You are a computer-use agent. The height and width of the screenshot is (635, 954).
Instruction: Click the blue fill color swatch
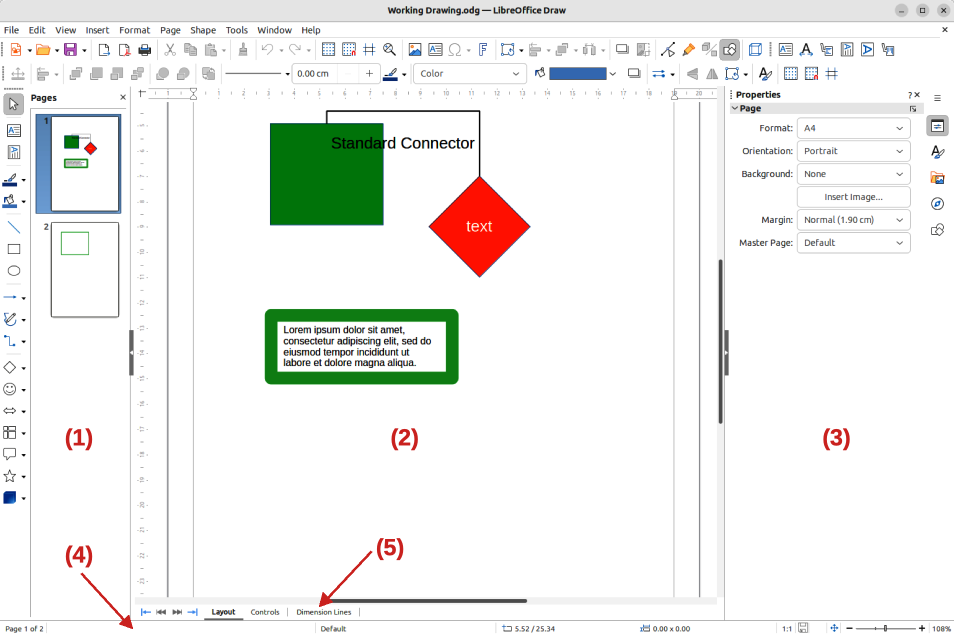[x=577, y=74]
